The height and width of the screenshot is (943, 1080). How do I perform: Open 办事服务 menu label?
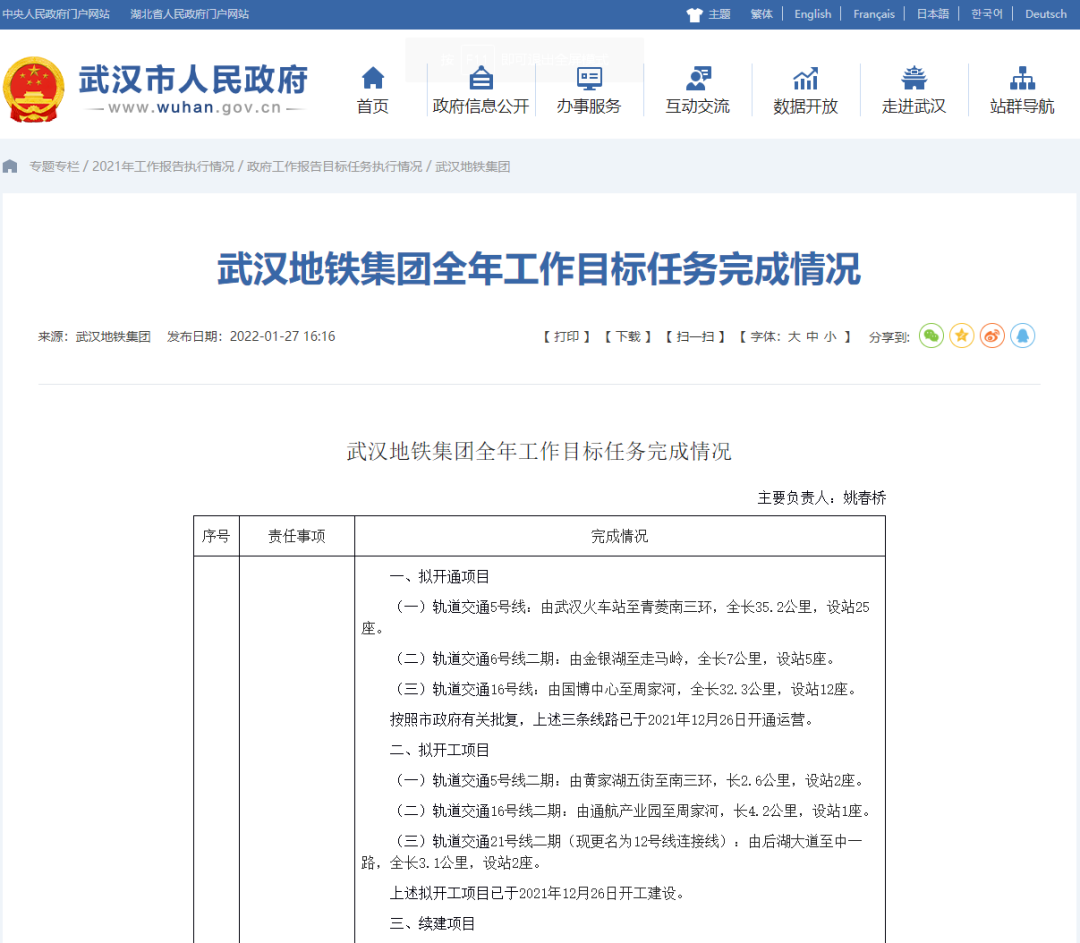[x=589, y=106]
